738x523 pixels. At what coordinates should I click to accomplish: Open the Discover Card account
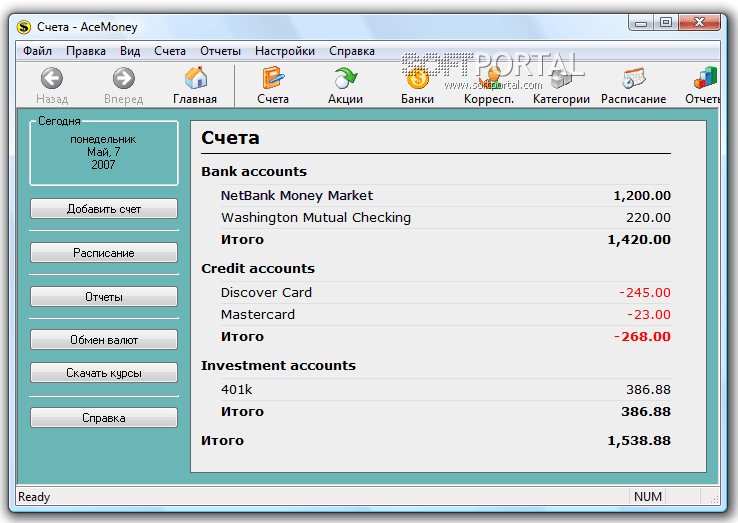[266, 292]
